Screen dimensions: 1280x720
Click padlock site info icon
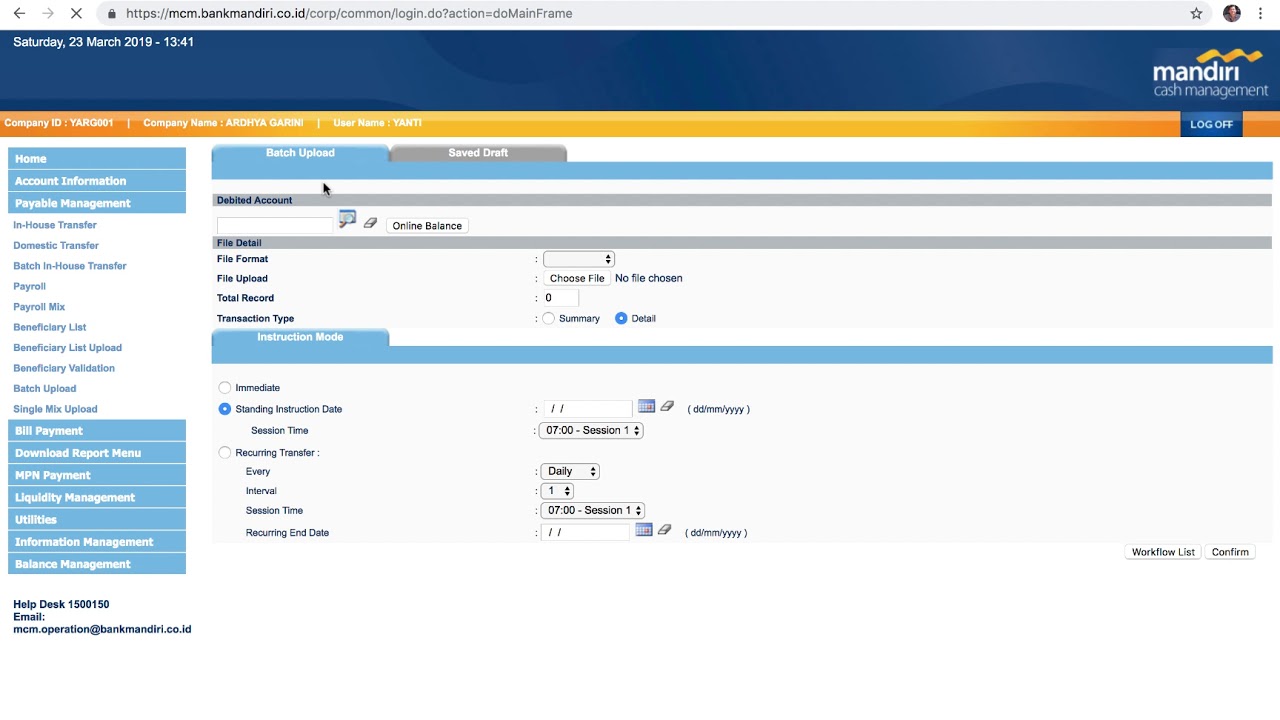pos(112,14)
